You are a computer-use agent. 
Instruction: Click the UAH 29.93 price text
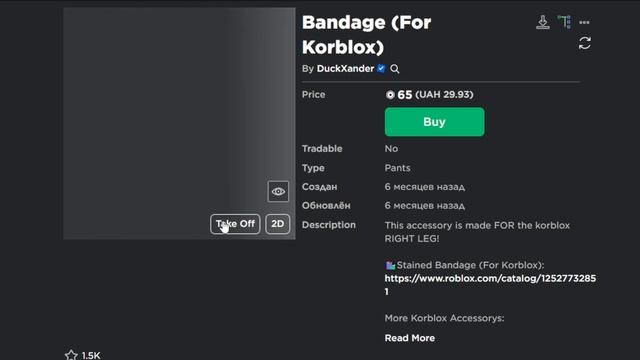point(444,94)
